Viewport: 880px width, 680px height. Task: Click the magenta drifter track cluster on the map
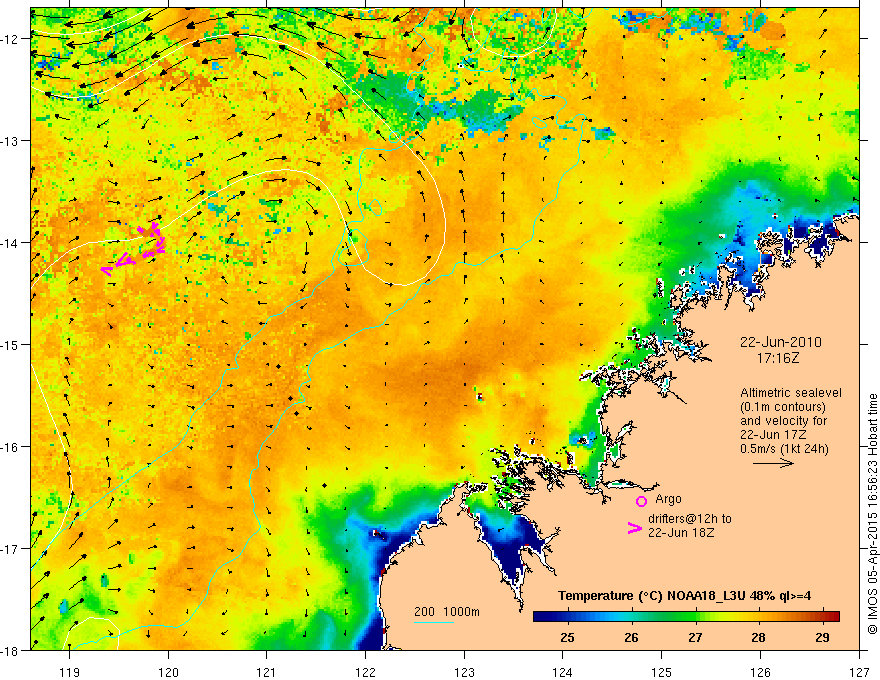[134, 250]
